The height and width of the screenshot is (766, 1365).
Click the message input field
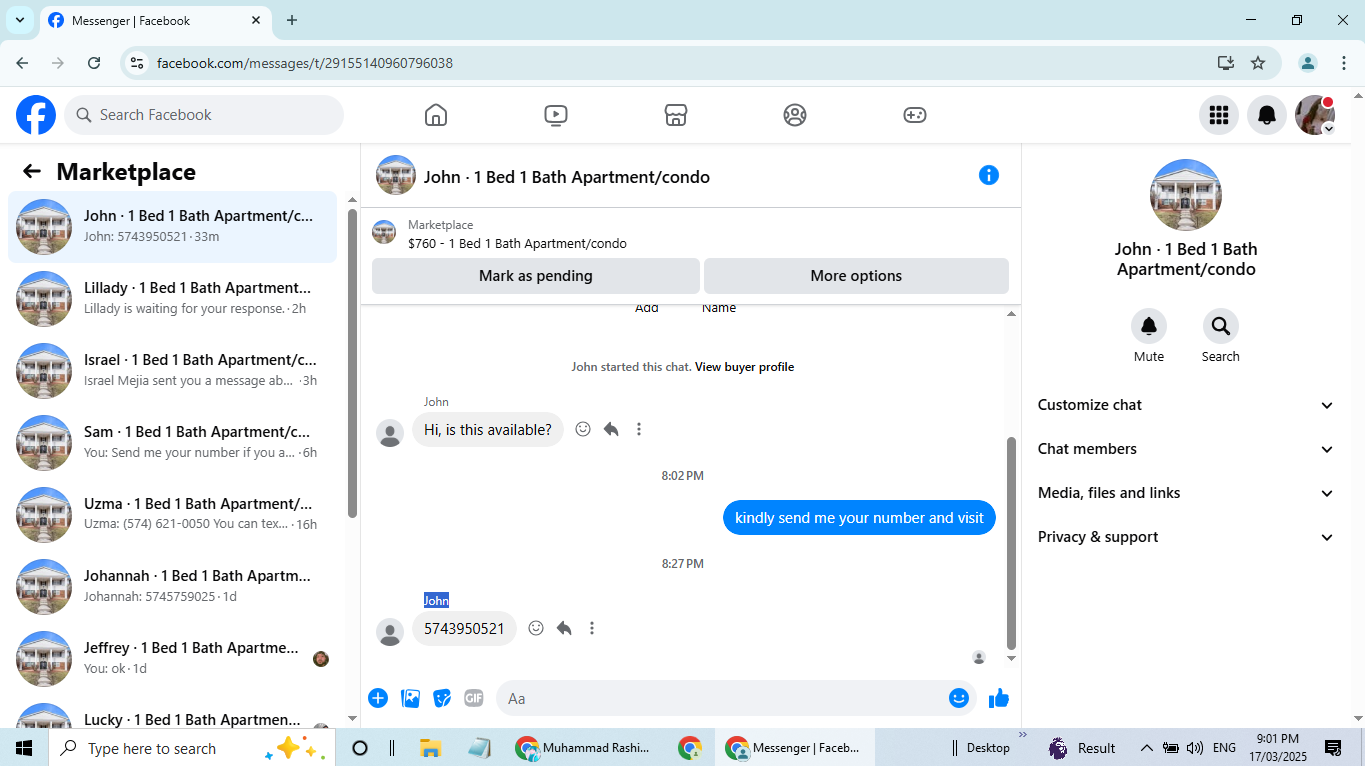(x=724, y=698)
